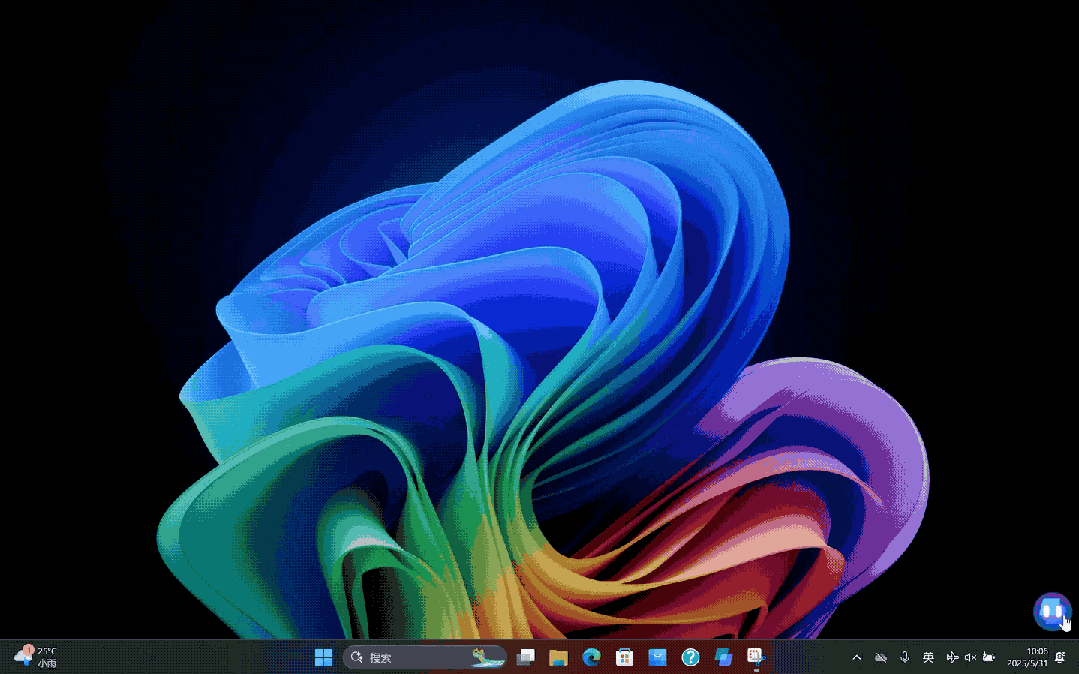Image resolution: width=1079 pixels, height=674 pixels.
Task: Click the microphone tray icon
Action: (904, 657)
